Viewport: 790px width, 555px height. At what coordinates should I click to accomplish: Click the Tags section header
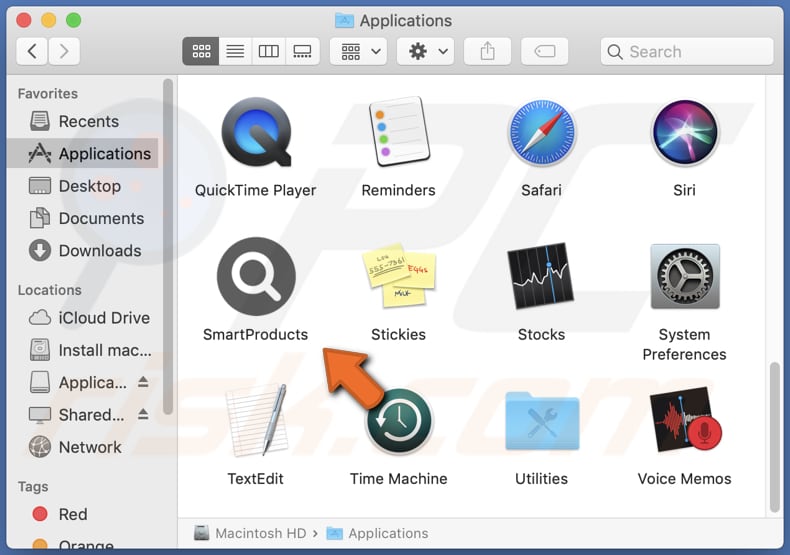point(33,487)
